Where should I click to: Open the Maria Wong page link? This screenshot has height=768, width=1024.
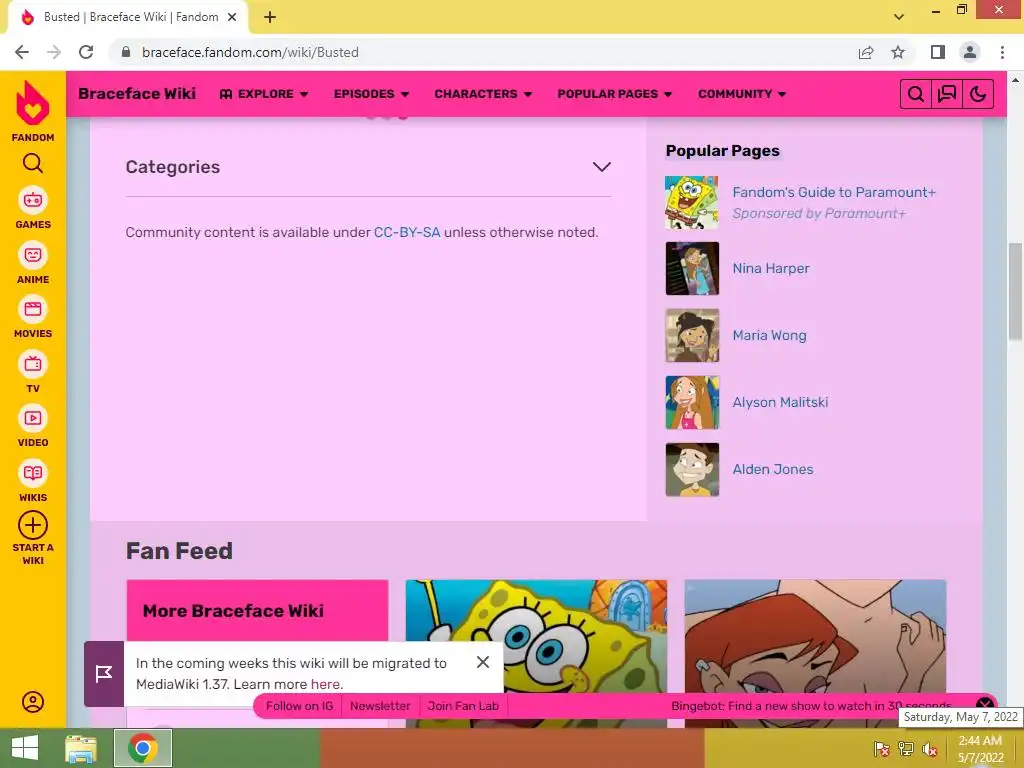[769, 336]
